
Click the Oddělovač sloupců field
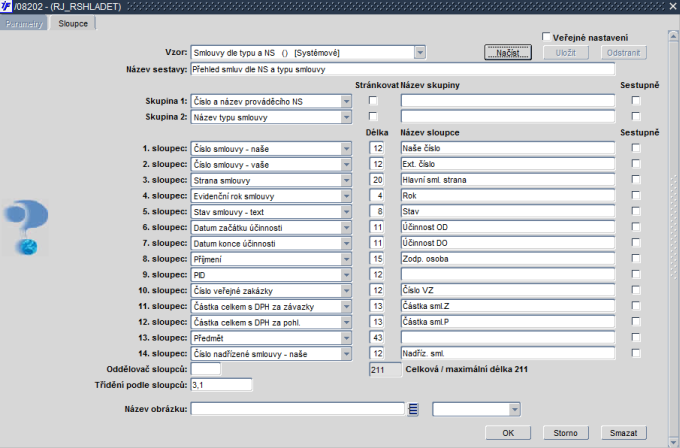(x=206, y=369)
